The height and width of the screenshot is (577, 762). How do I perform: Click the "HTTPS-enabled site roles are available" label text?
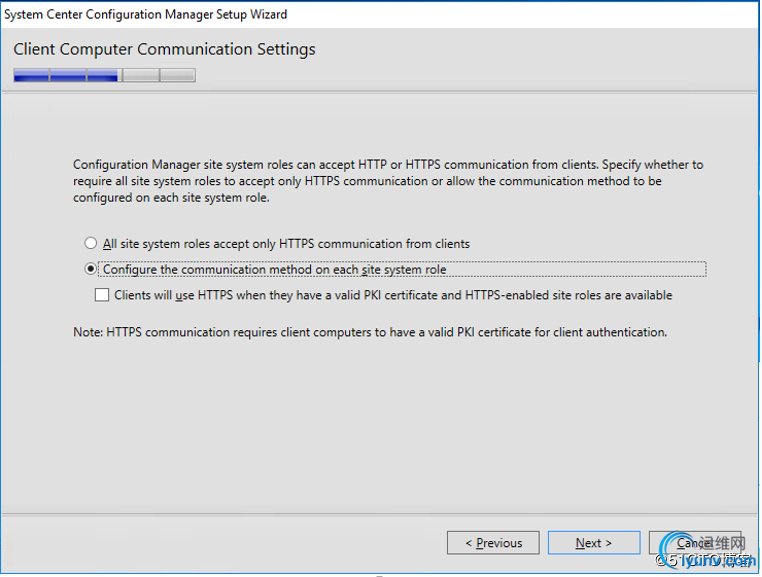coord(569,295)
